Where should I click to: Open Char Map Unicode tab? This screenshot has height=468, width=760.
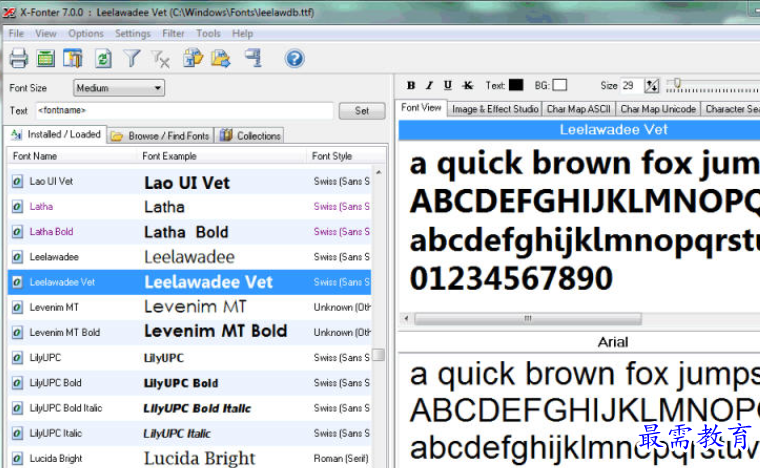click(658, 109)
